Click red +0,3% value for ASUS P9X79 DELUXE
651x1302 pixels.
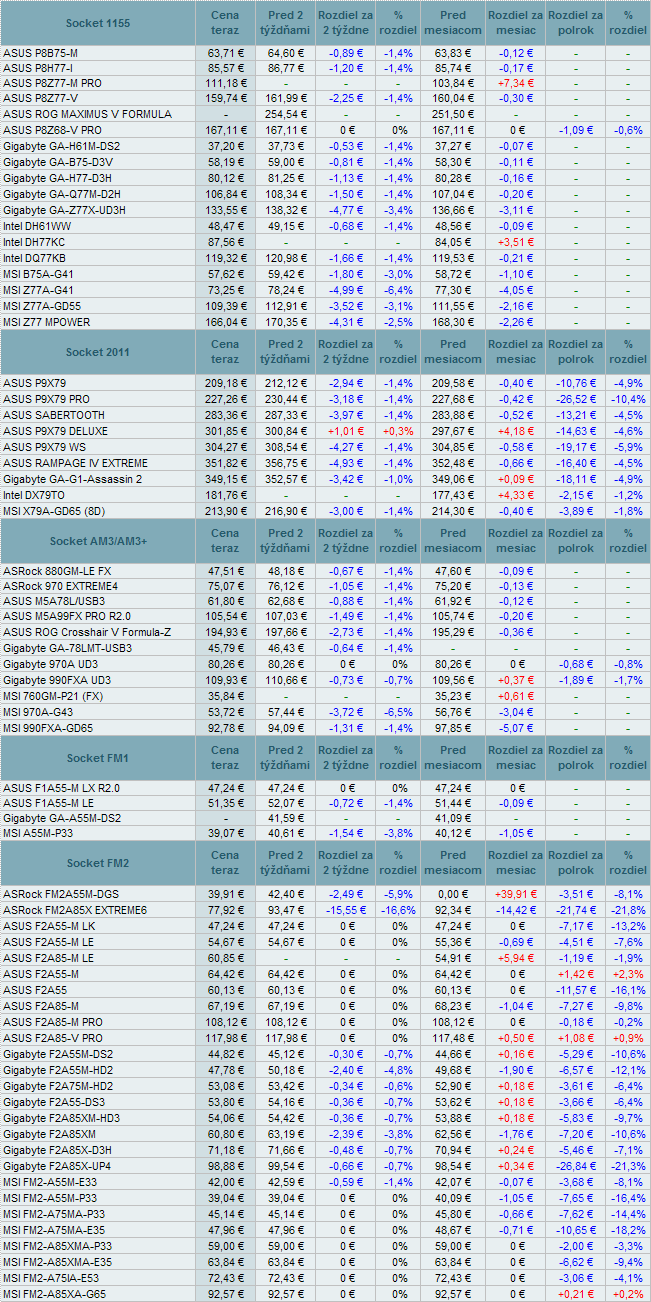(399, 431)
